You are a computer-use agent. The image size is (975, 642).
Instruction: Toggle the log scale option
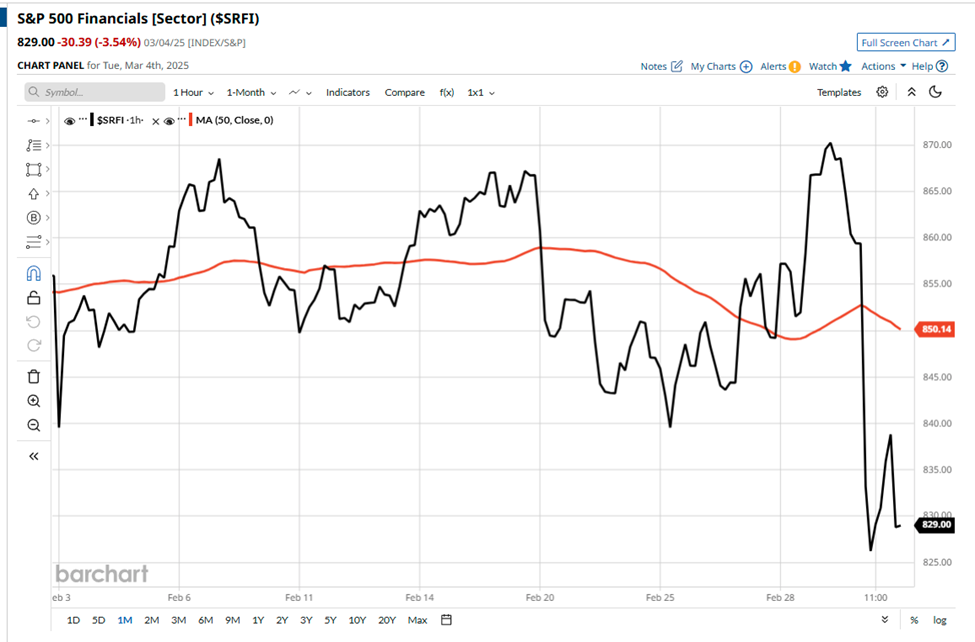940,620
